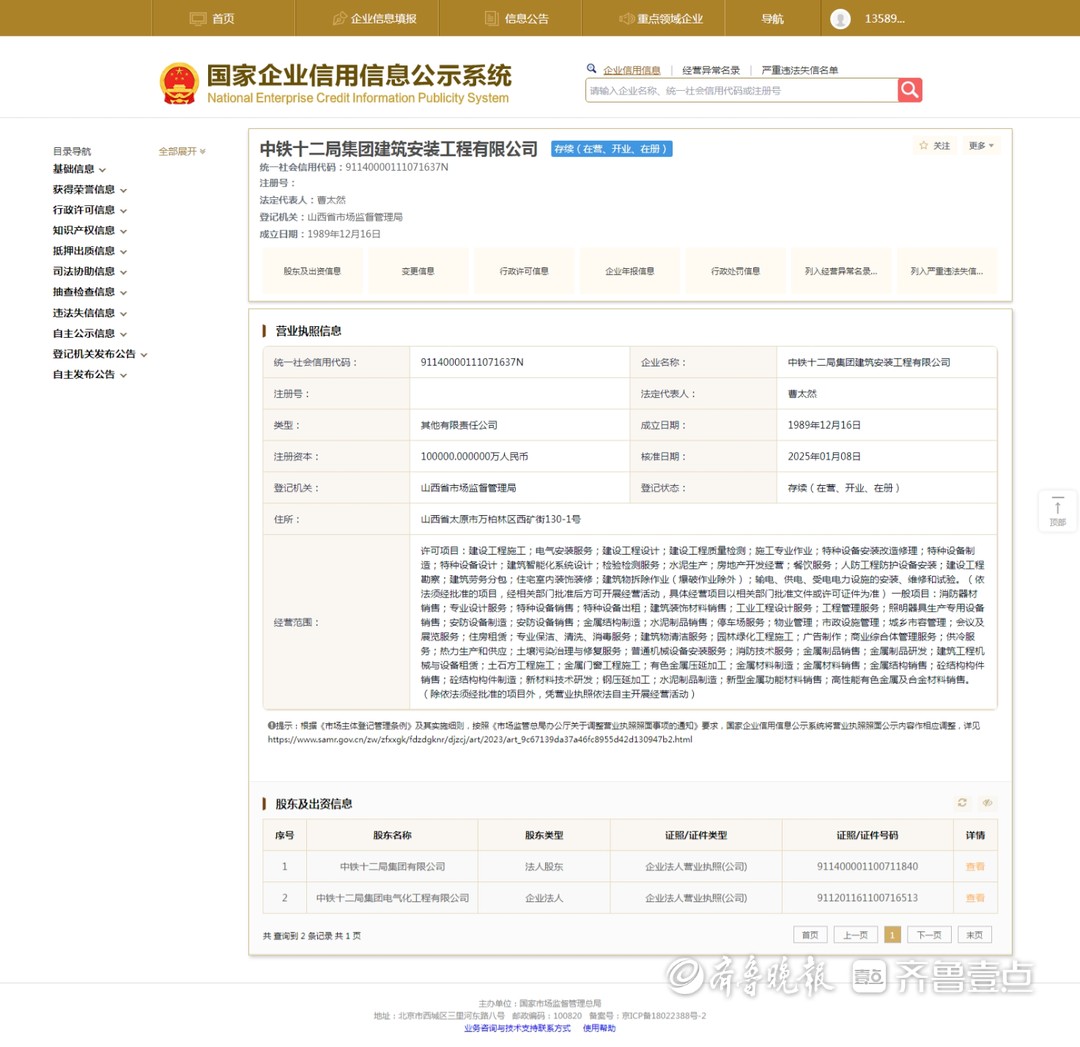
Task: Click the 存续 status badge
Action: coord(611,149)
